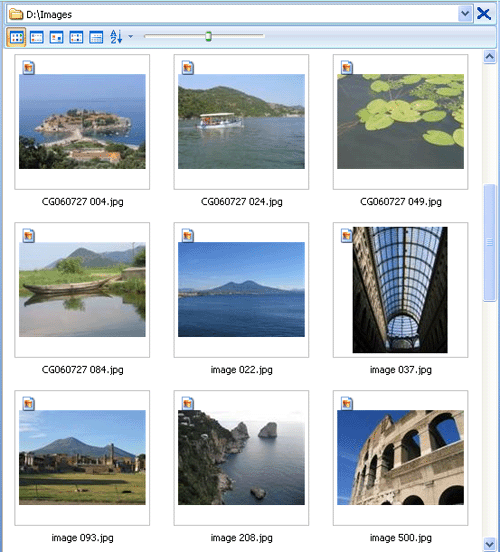
Task: Switch to the second view mode icon
Action: coord(37,37)
